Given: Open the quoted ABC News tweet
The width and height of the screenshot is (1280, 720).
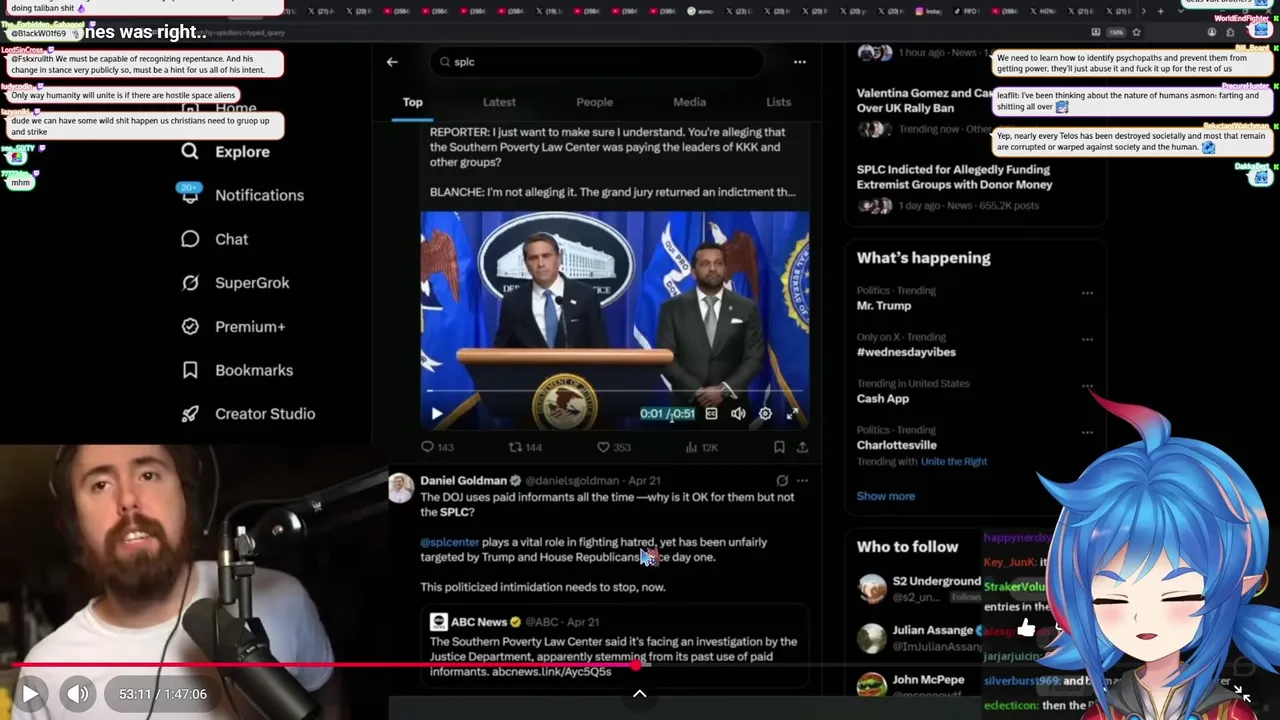Looking at the screenshot, I should click(x=616, y=646).
